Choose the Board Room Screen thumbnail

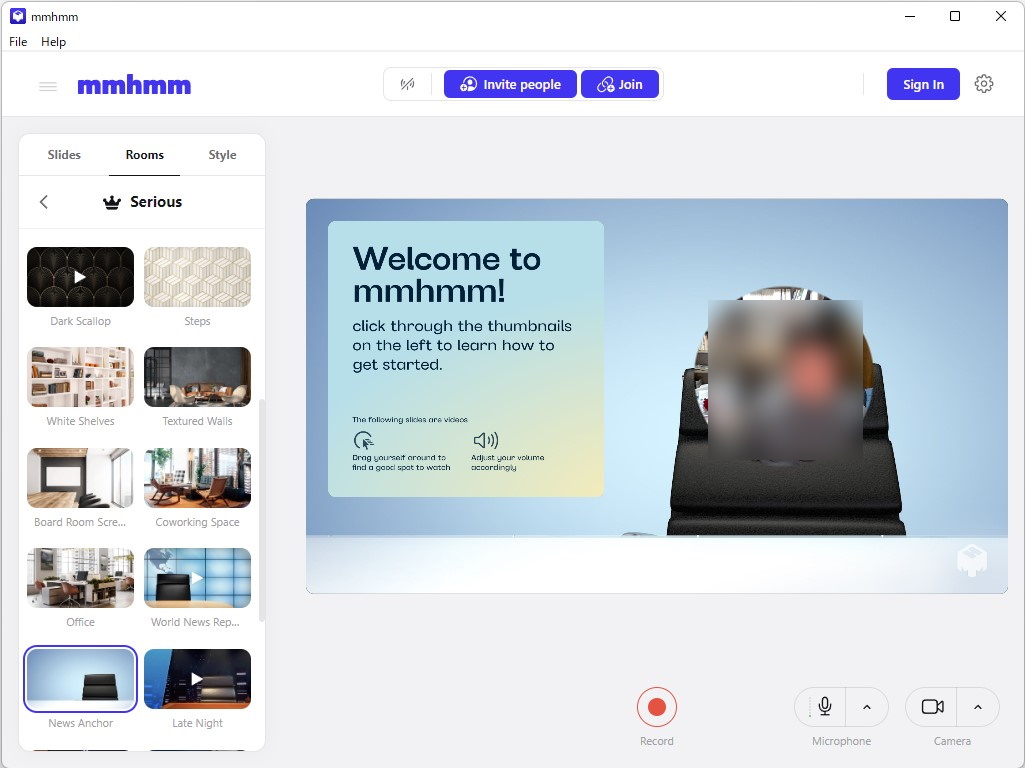click(80, 478)
